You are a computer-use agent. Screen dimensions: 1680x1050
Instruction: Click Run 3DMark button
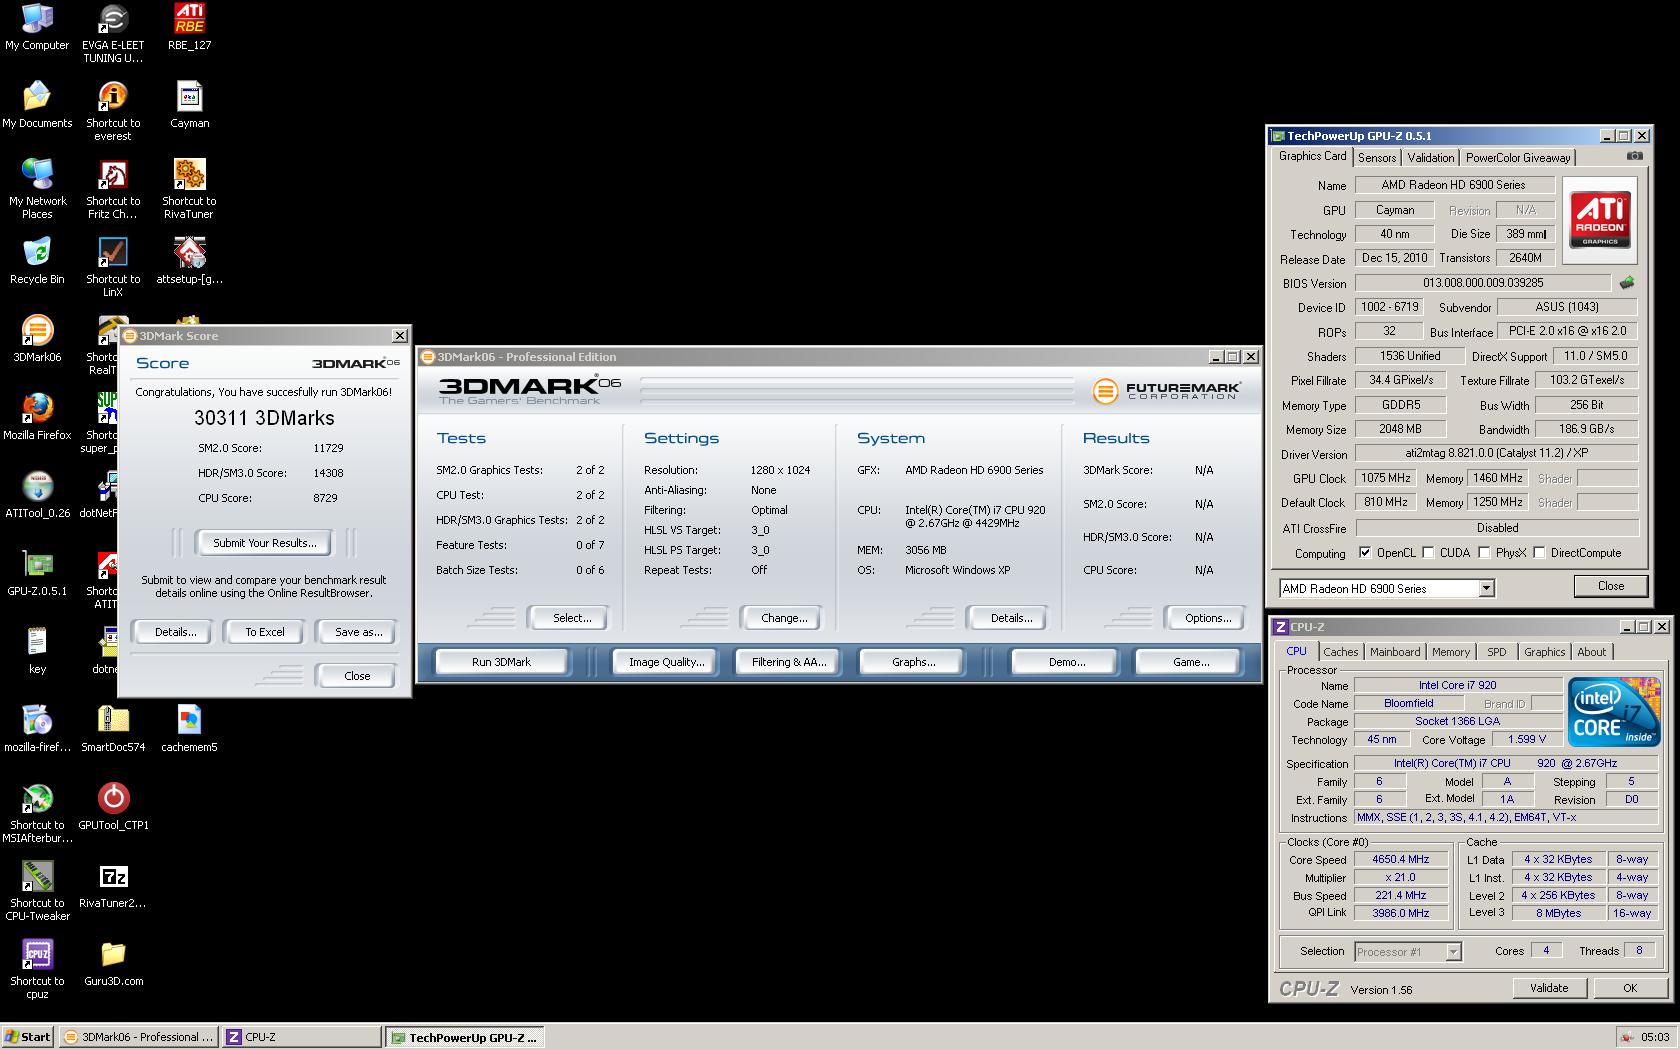click(x=501, y=662)
